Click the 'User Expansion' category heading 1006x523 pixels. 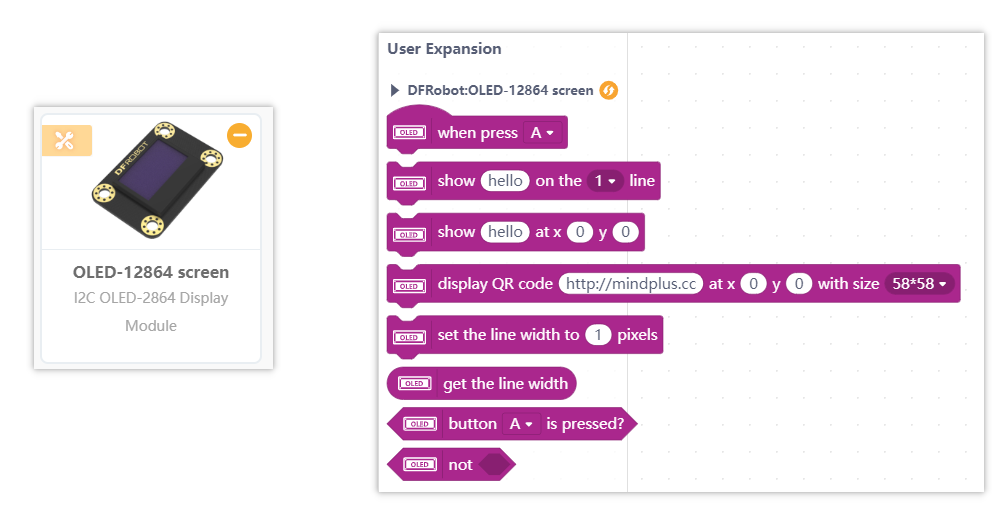point(444,49)
